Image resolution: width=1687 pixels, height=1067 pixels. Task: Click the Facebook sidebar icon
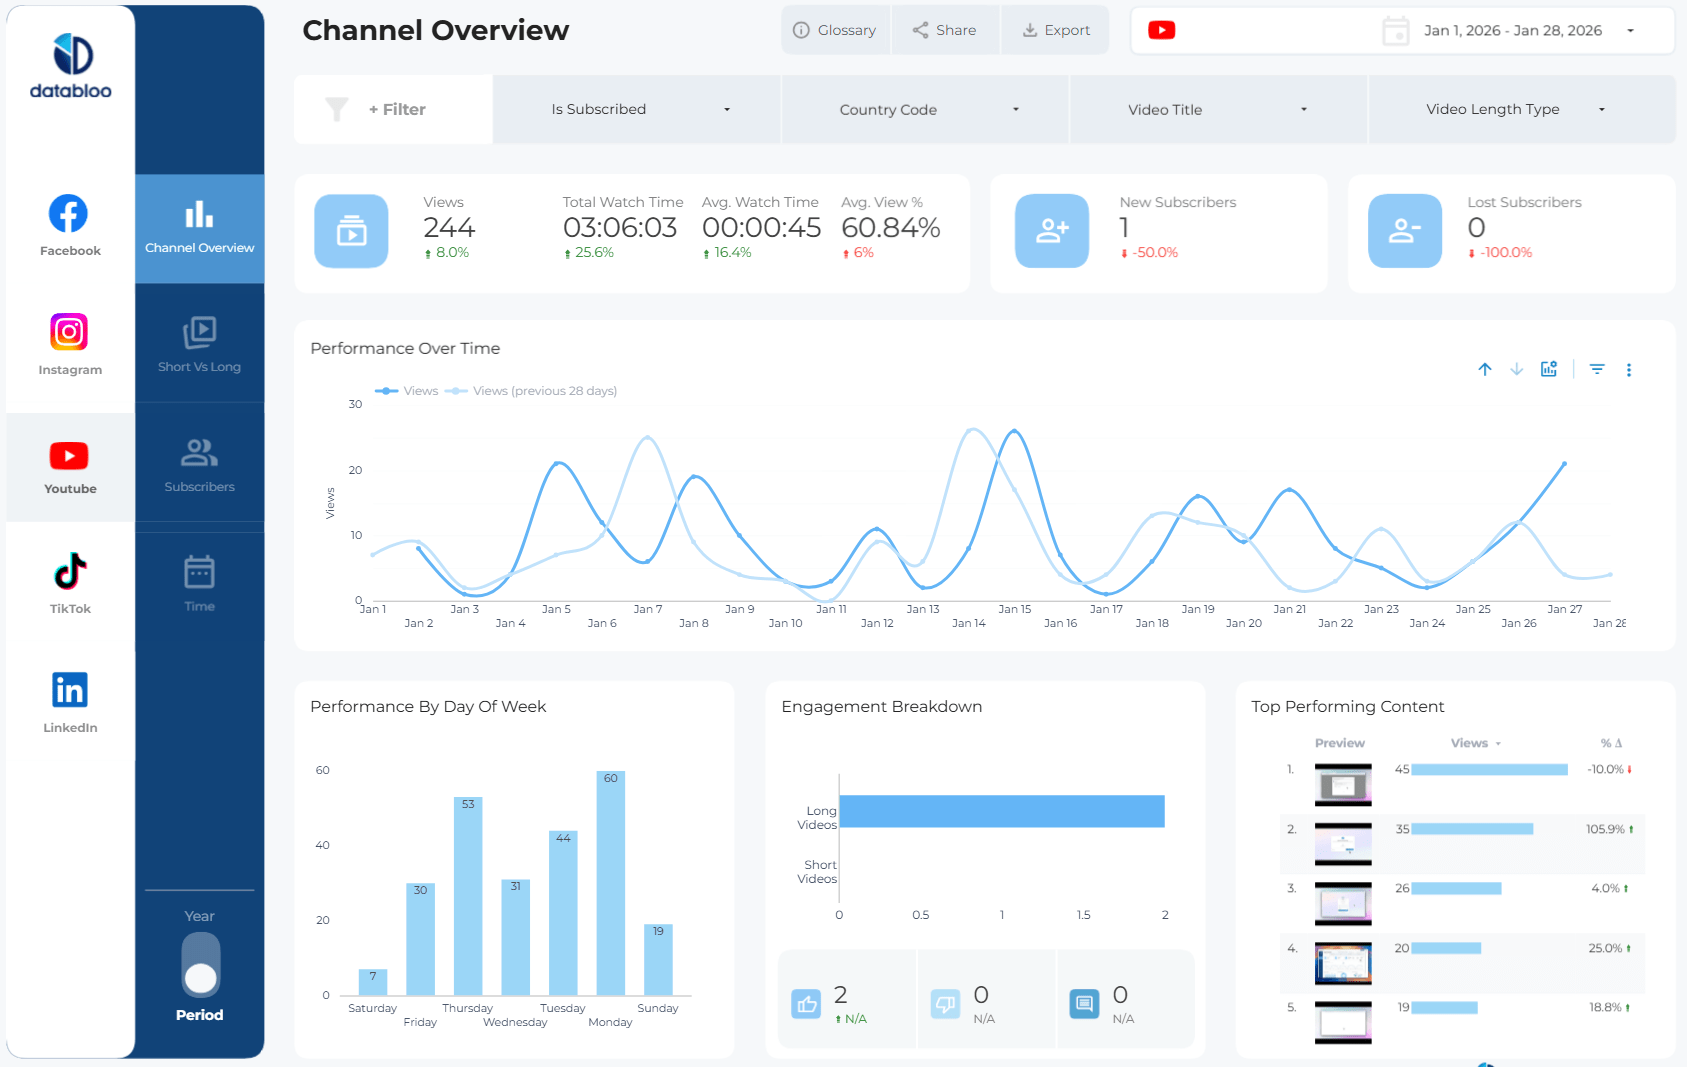69,224
